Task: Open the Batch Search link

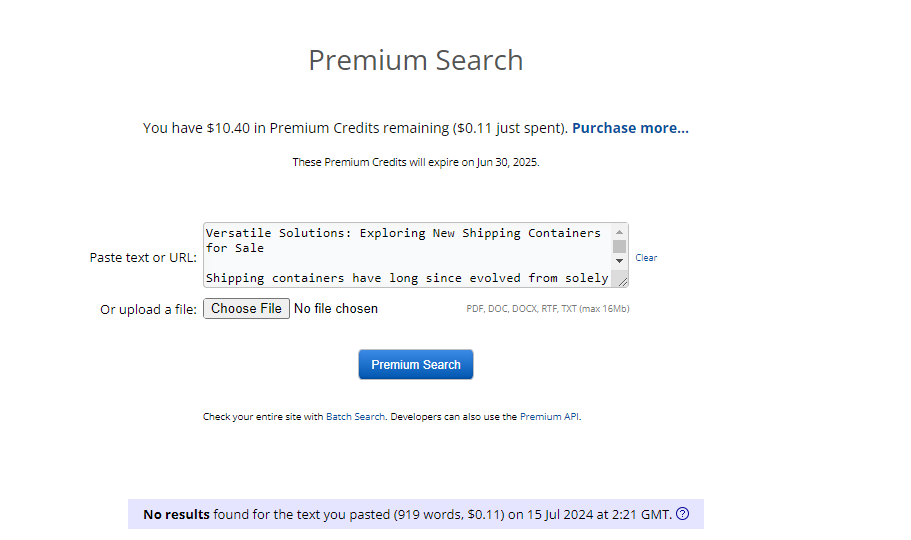Action: coord(356,416)
